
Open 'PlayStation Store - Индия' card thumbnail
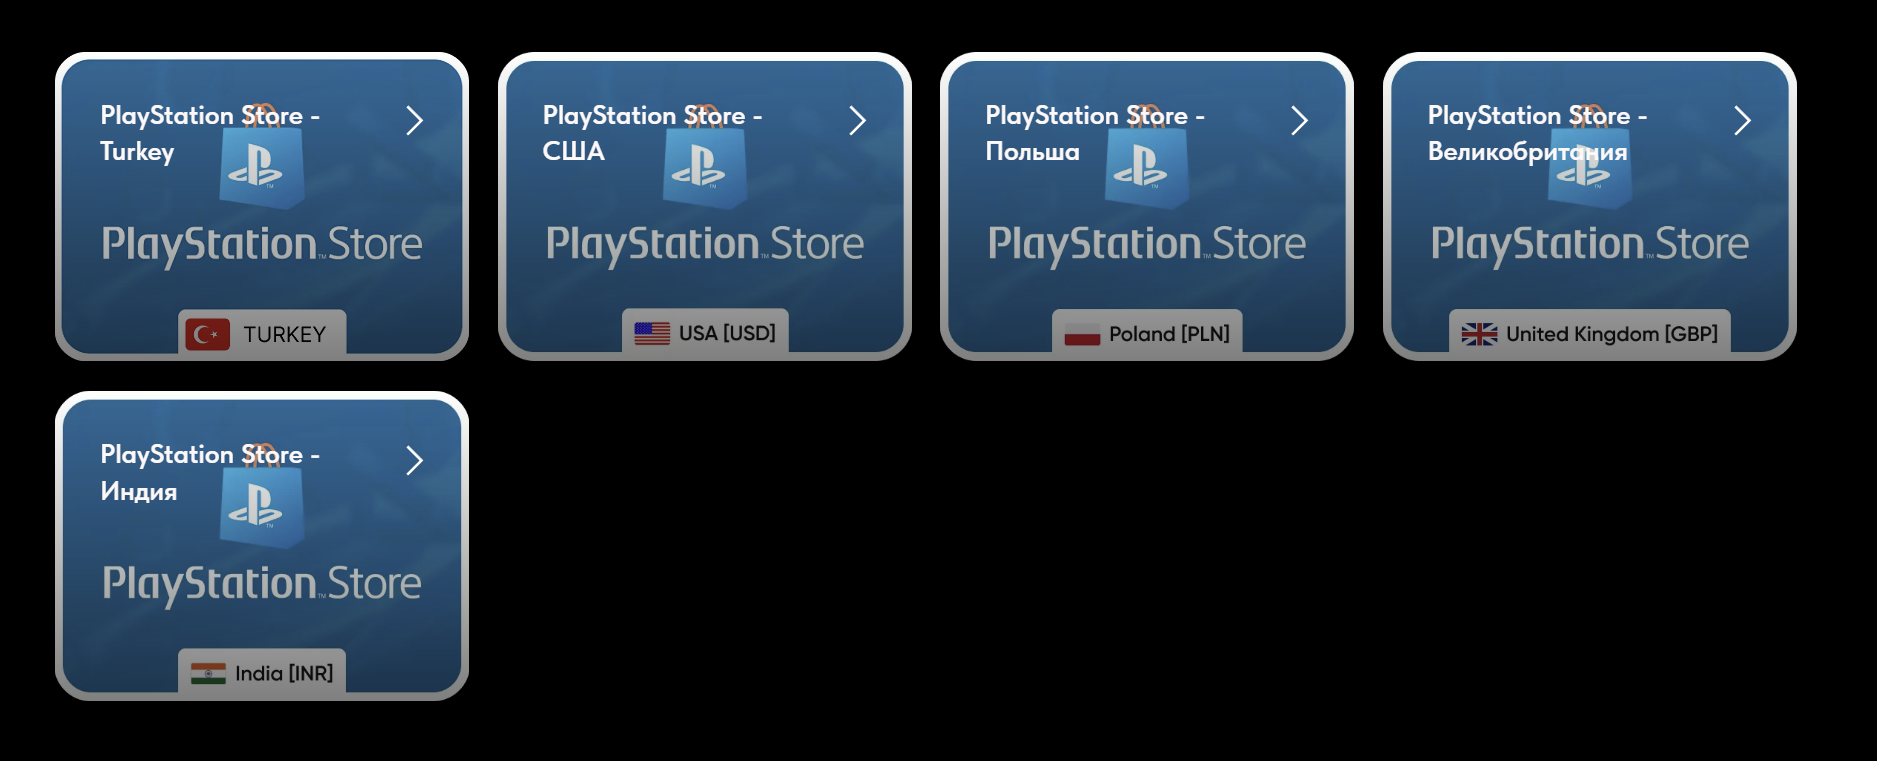click(262, 546)
